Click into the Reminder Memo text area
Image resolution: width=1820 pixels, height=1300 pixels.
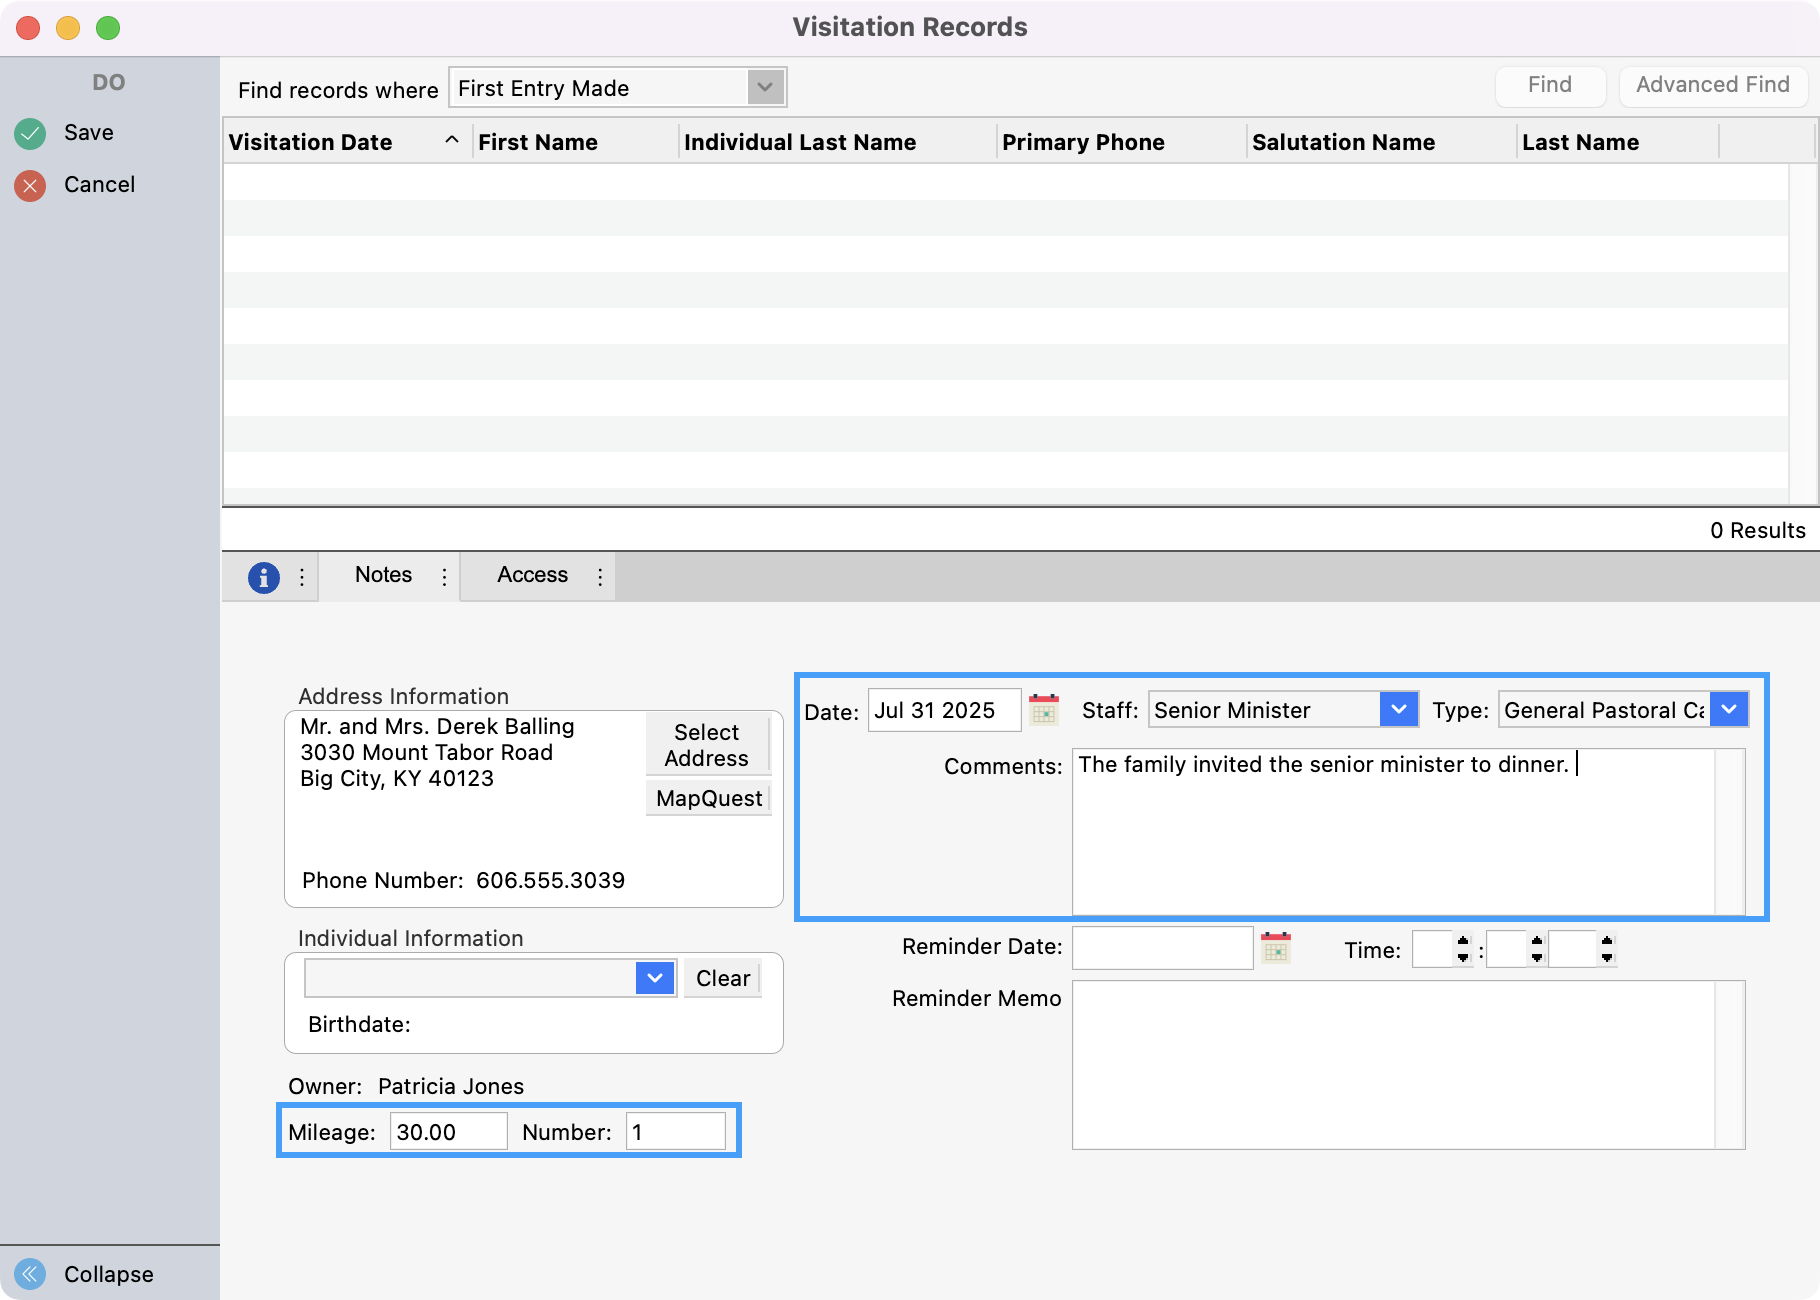click(1394, 1064)
